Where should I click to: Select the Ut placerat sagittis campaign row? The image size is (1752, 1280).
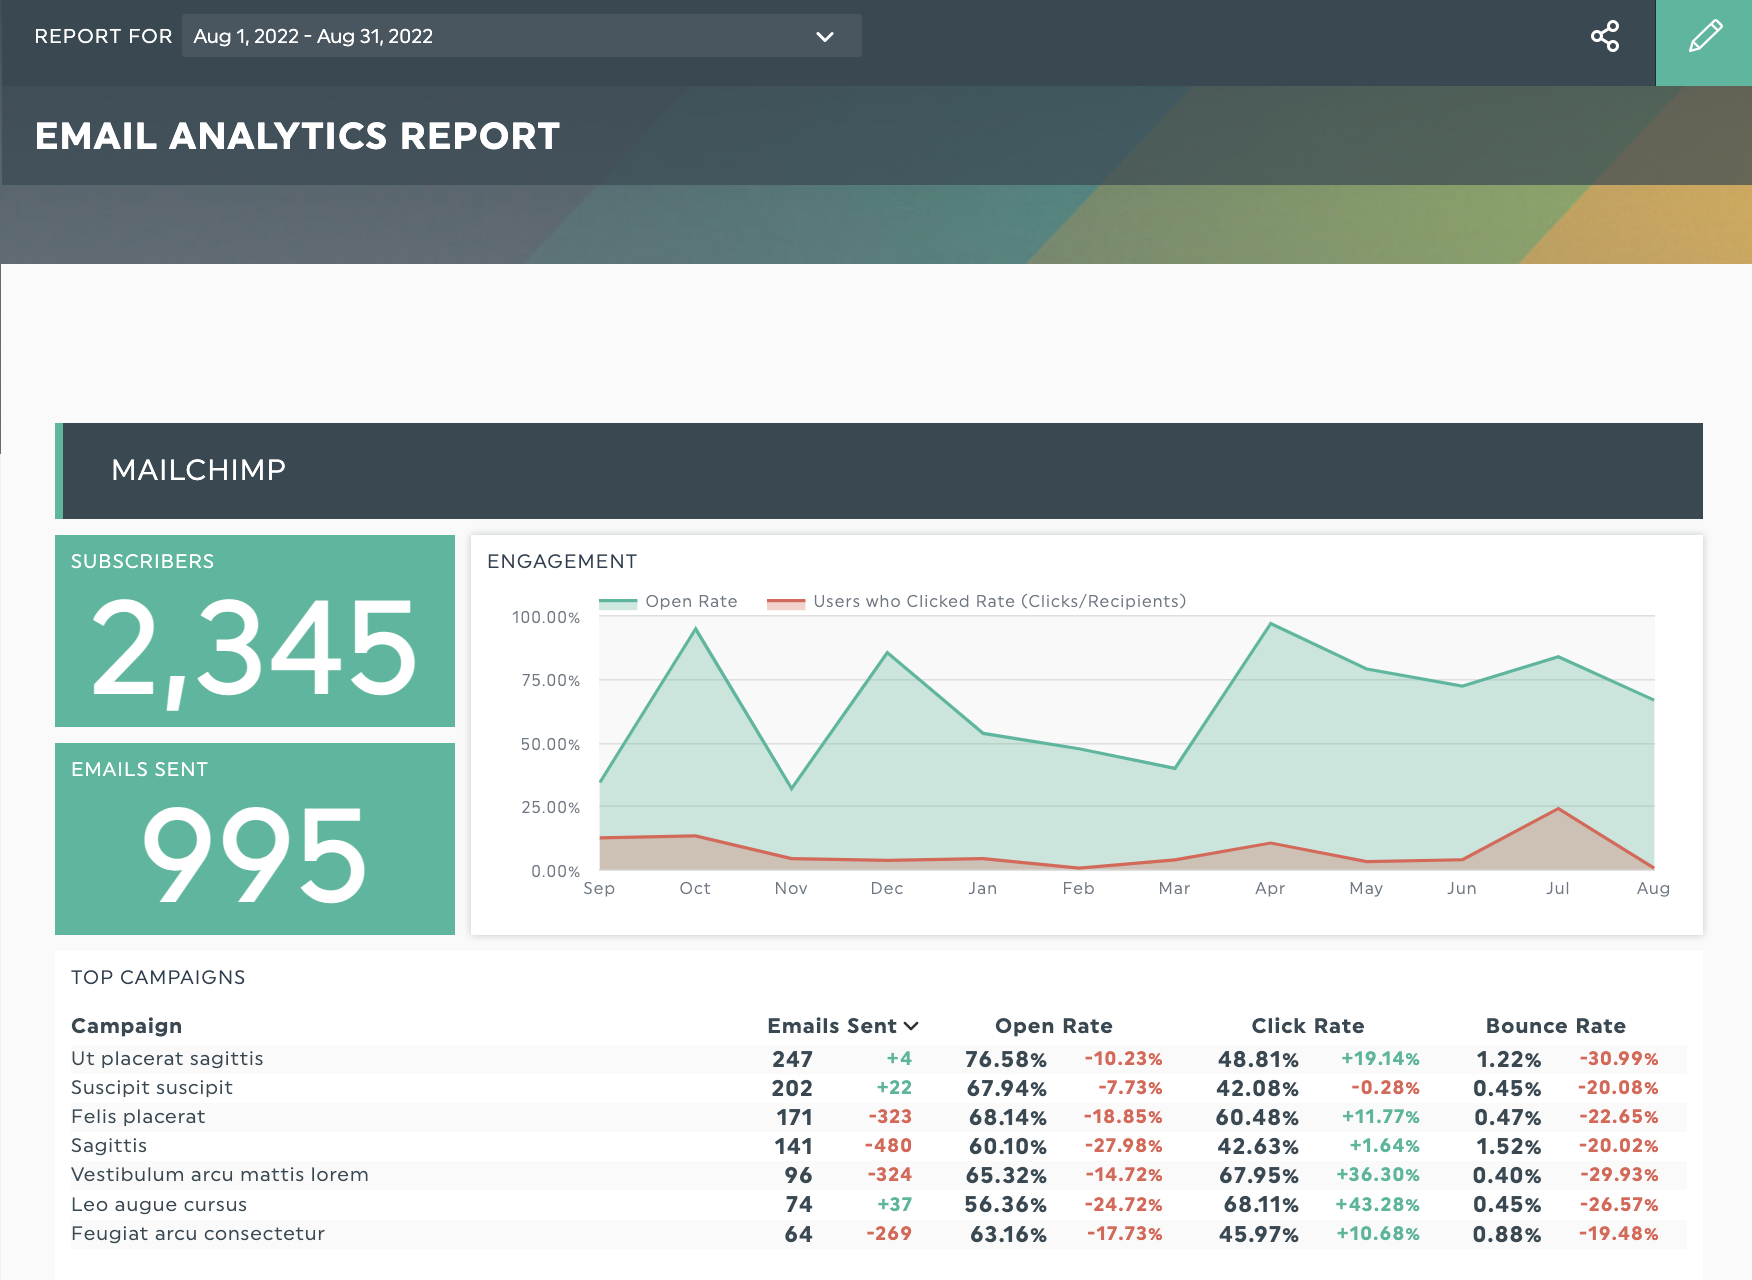click(168, 1059)
